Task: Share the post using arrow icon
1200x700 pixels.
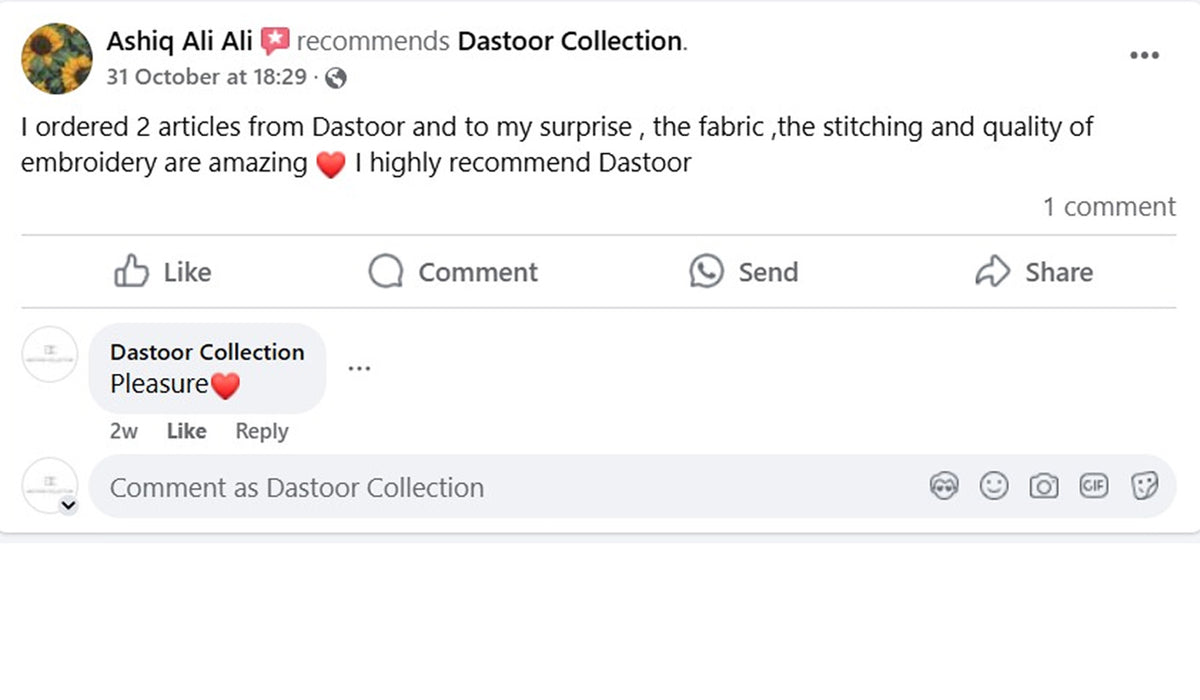Action: [1033, 272]
